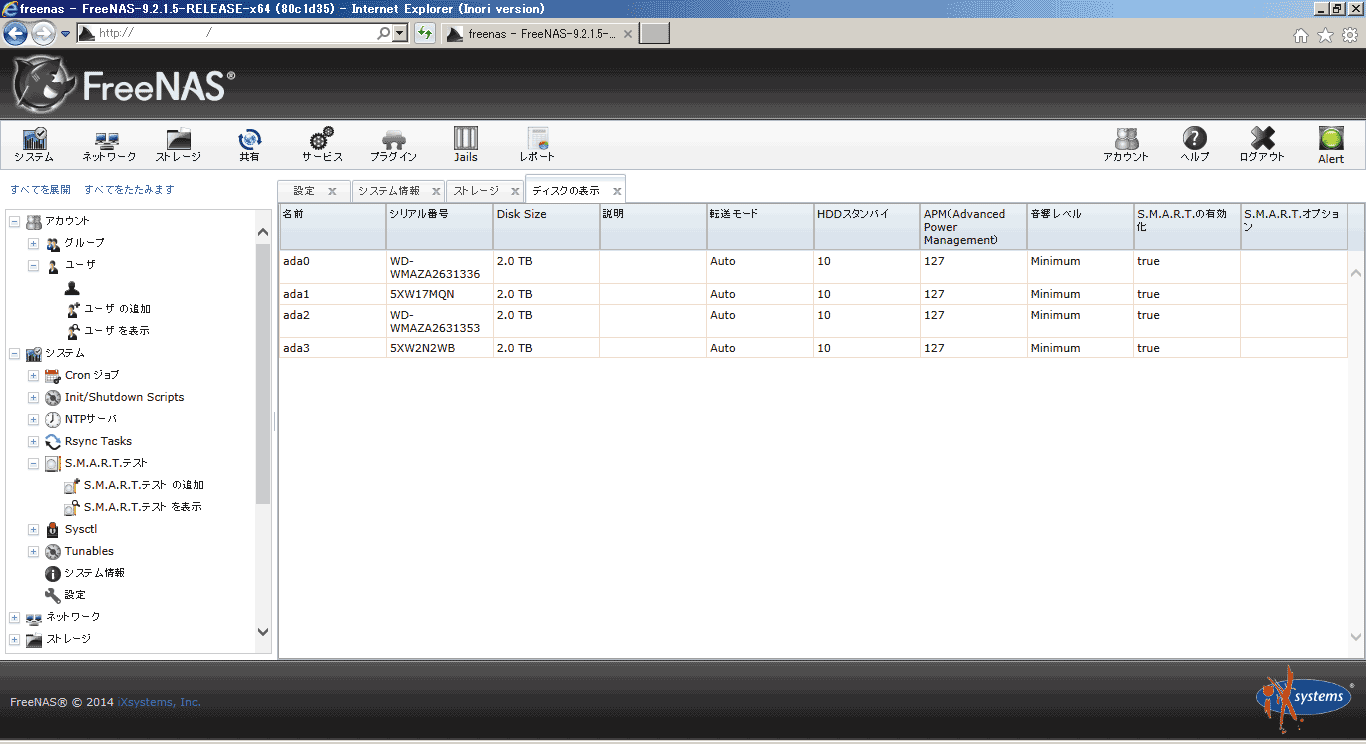Open the サービス toolbar icon
The height and width of the screenshot is (744, 1366).
click(x=322, y=145)
